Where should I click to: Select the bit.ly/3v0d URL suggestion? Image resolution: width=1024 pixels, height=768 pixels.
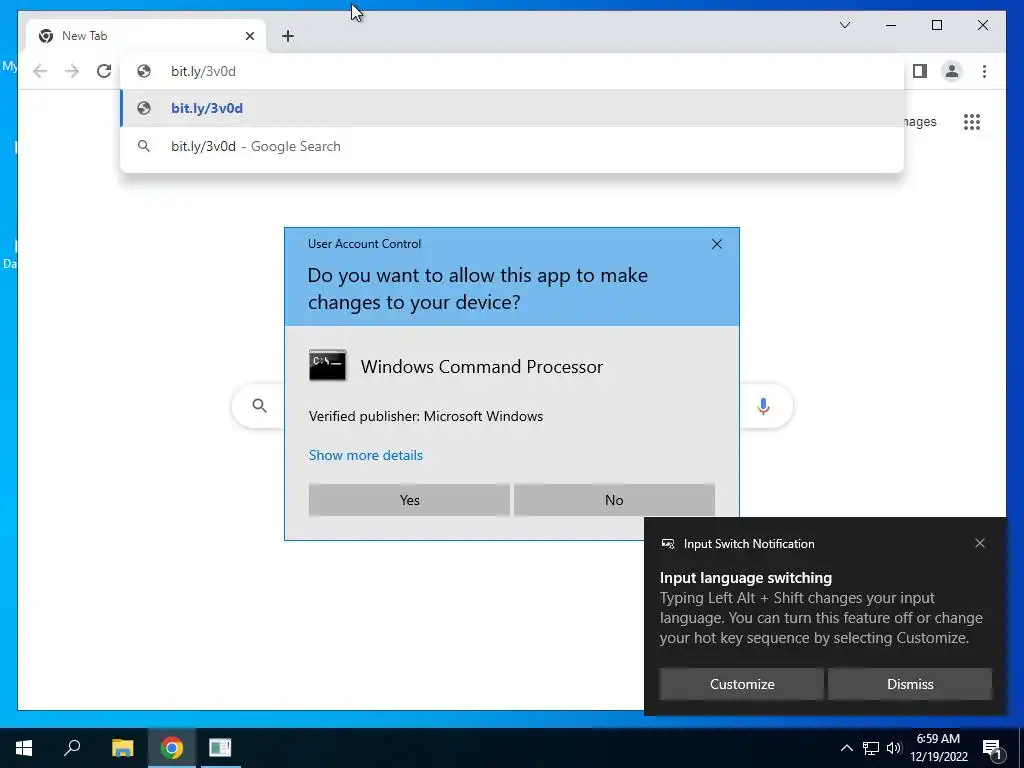click(512, 108)
